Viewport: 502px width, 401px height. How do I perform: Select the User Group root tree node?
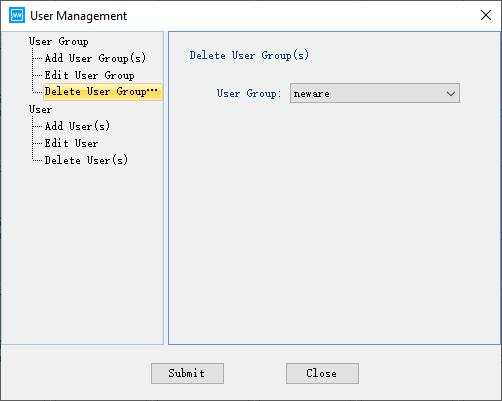click(x=59, y=42)
